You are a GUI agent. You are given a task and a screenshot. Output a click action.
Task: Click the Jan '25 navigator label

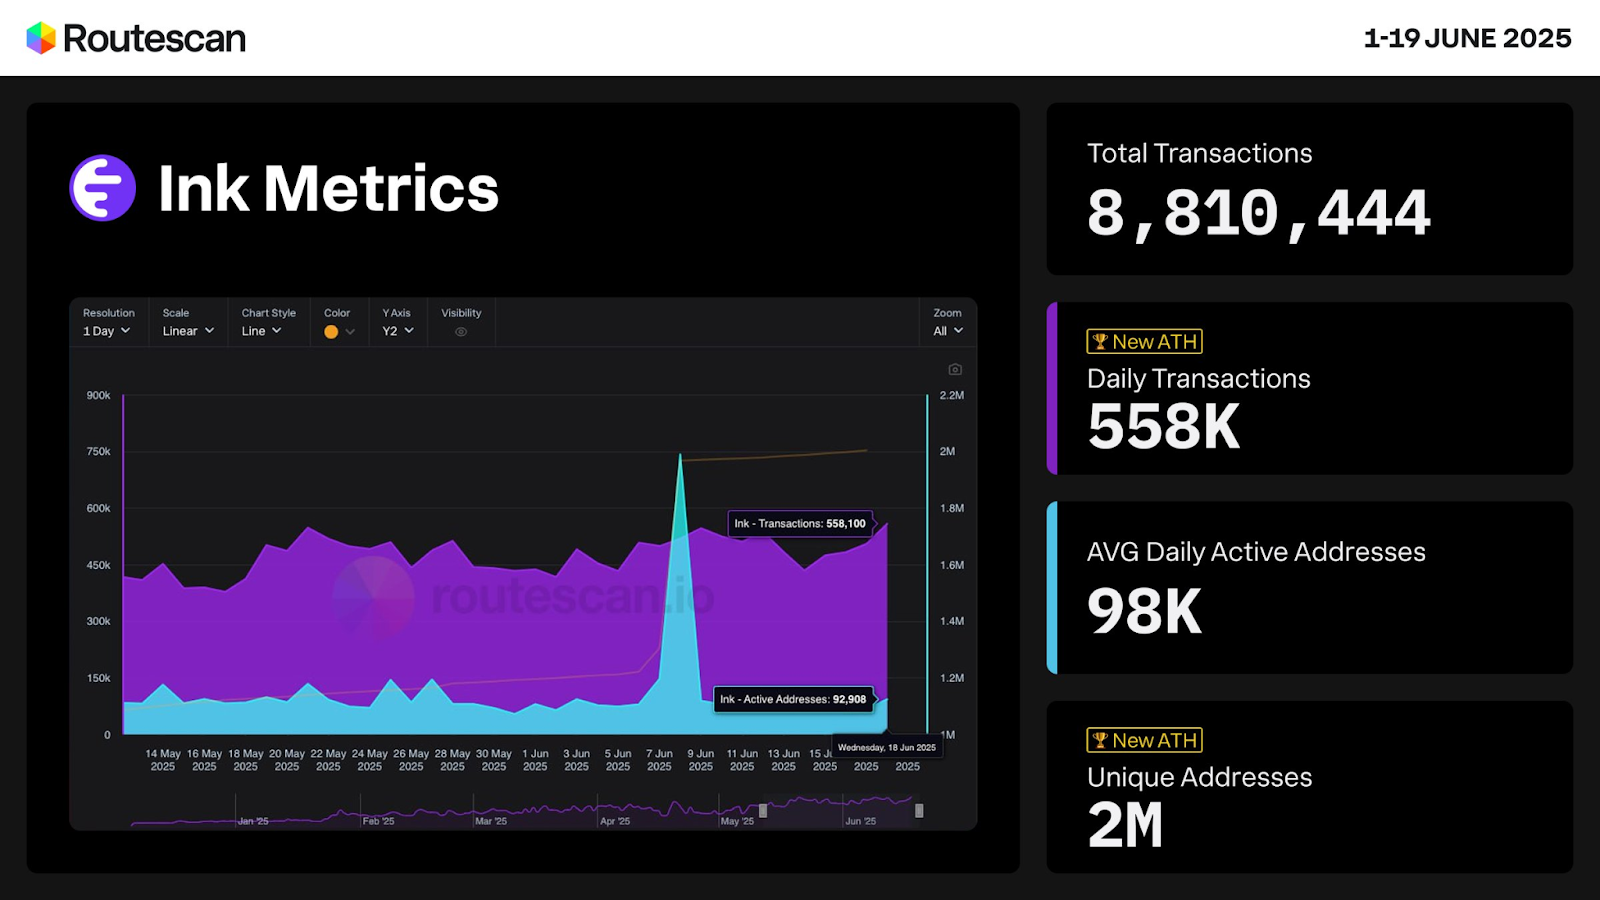(253, 821)
